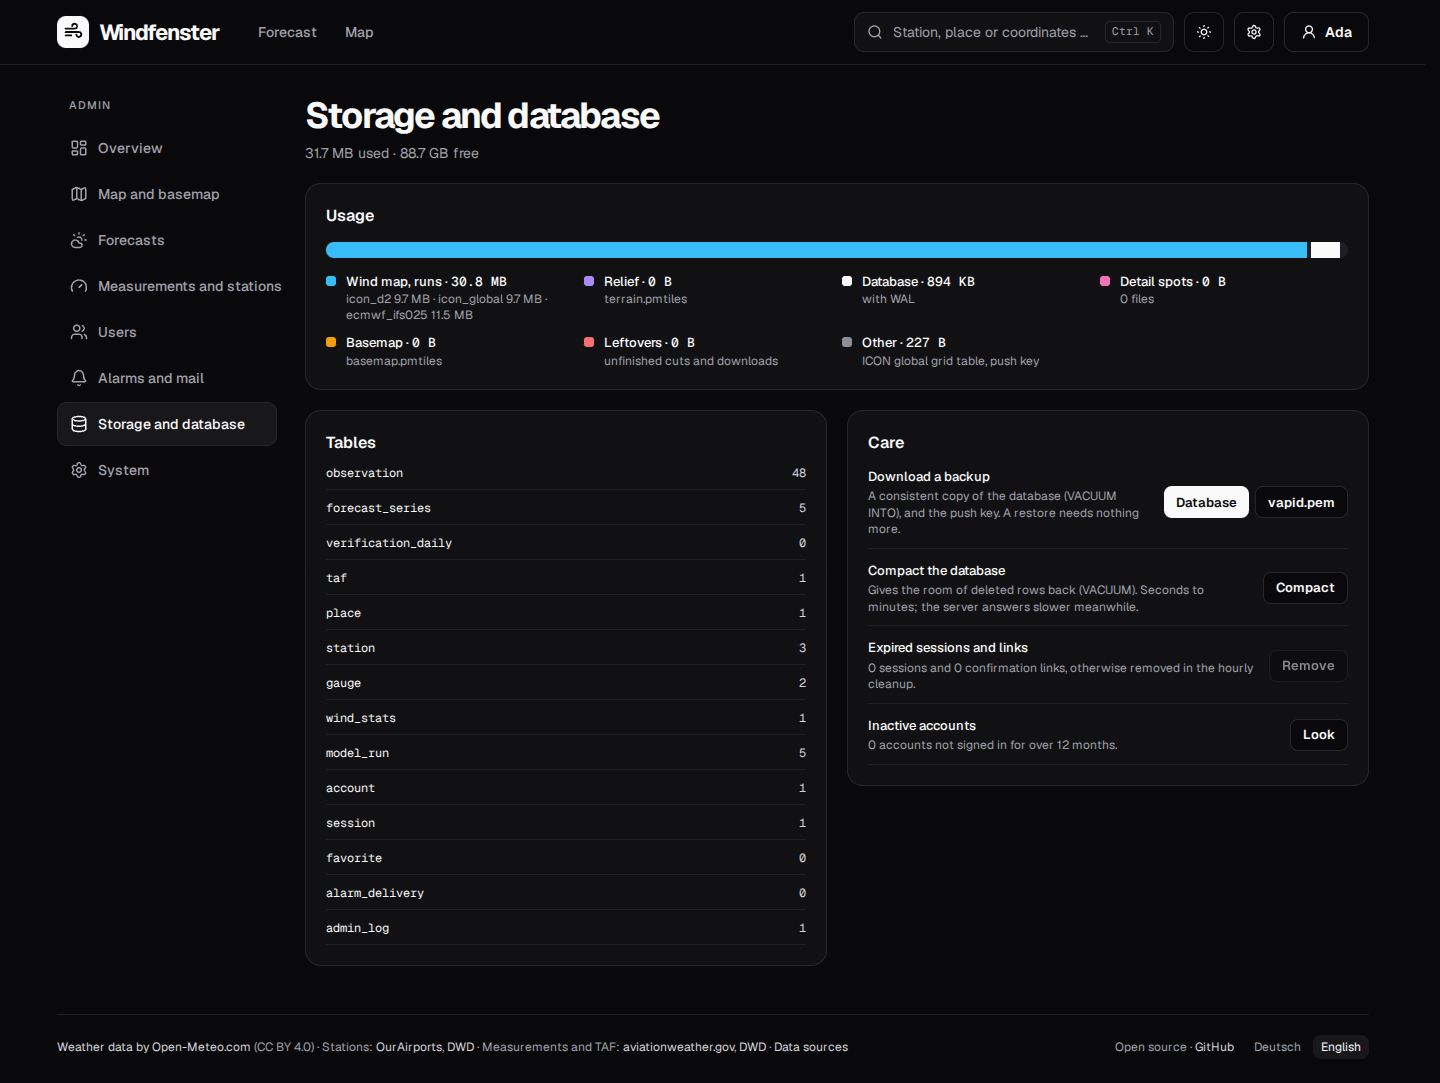Click the orange Basemap legend swatch
Viewport: 1440px width, 1083px height.
coord(331,342)
